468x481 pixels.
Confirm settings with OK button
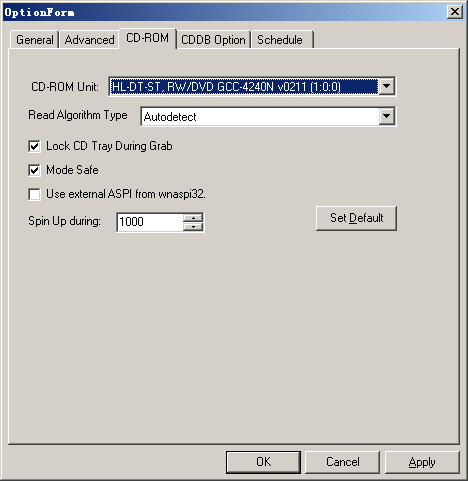tap(263, 462)
